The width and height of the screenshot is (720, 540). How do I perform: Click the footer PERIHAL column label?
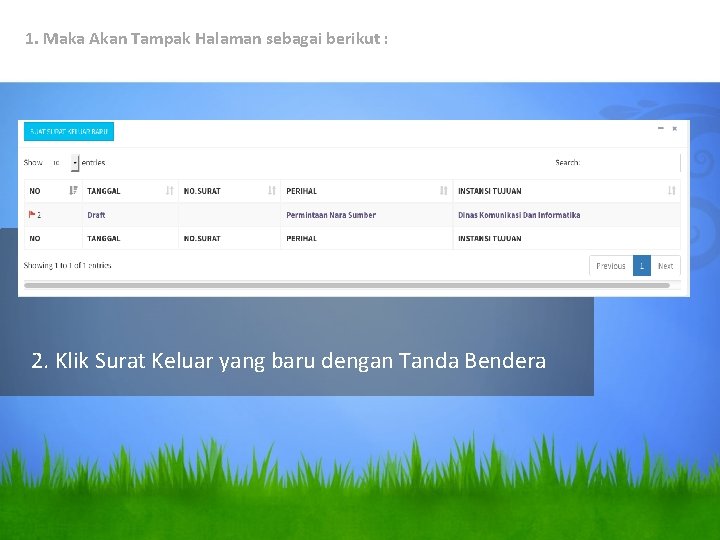(301, 238)
